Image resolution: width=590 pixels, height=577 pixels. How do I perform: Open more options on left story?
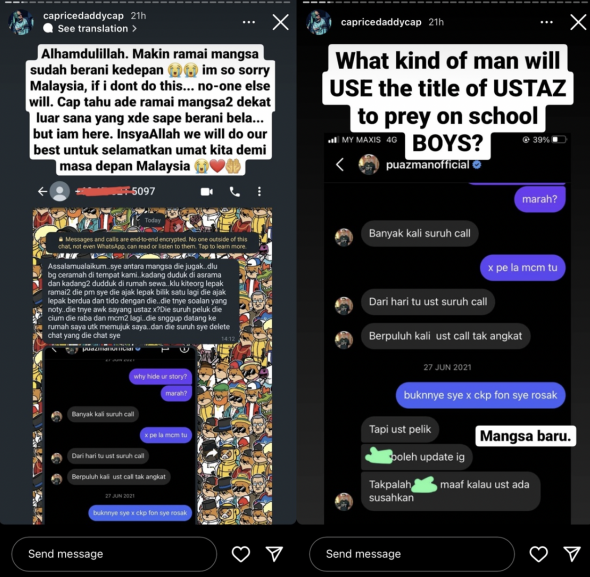tap(249, 22)
